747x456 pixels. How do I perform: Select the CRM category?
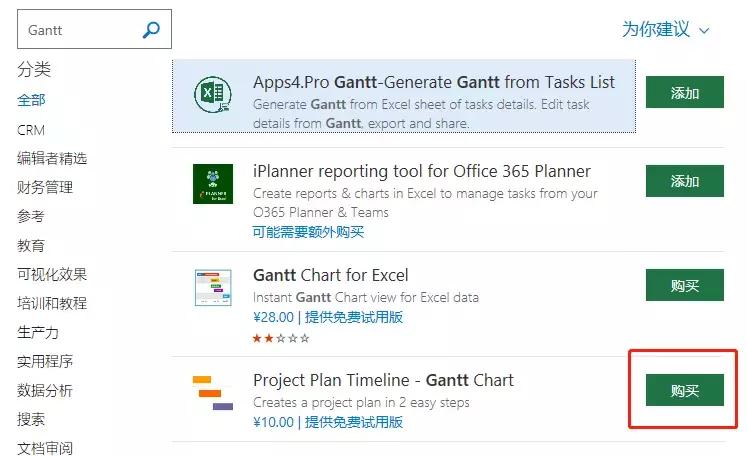click(x=31, y=130)
